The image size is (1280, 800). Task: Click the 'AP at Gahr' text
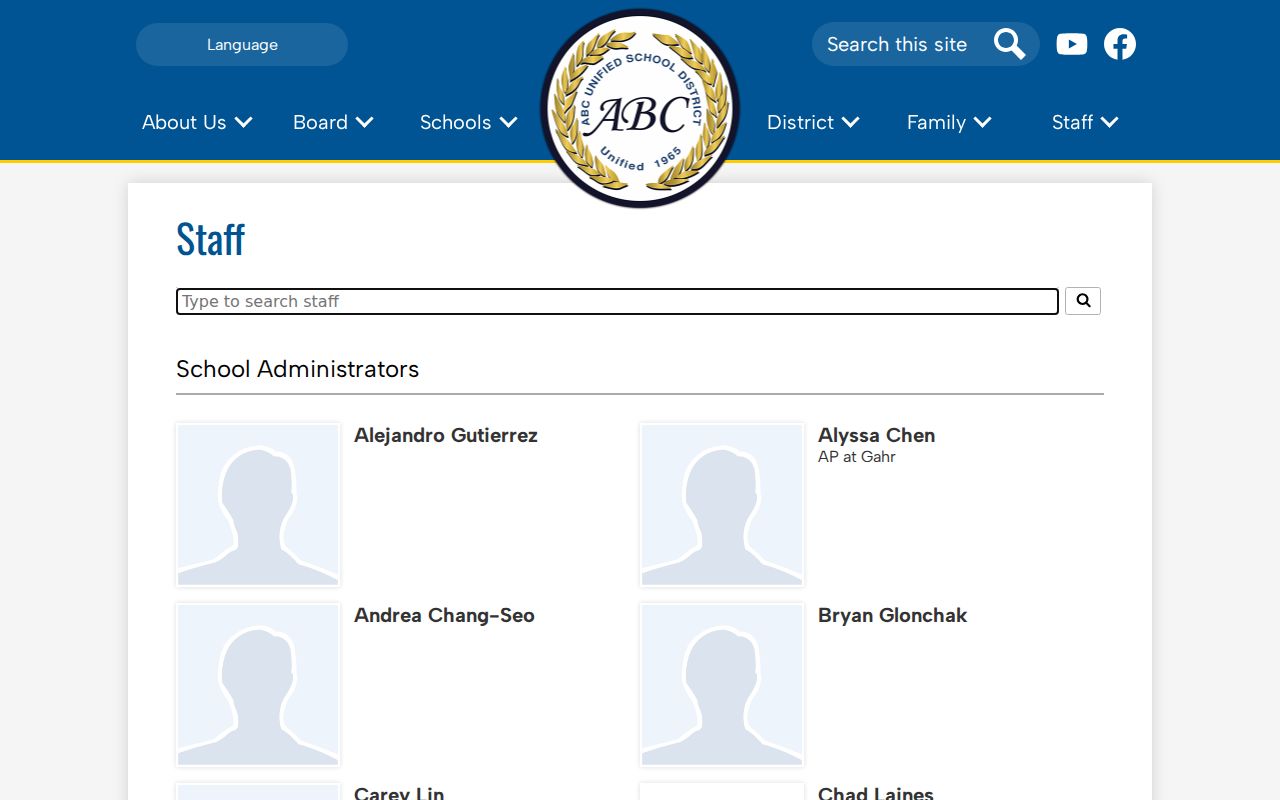coord(857,457)
